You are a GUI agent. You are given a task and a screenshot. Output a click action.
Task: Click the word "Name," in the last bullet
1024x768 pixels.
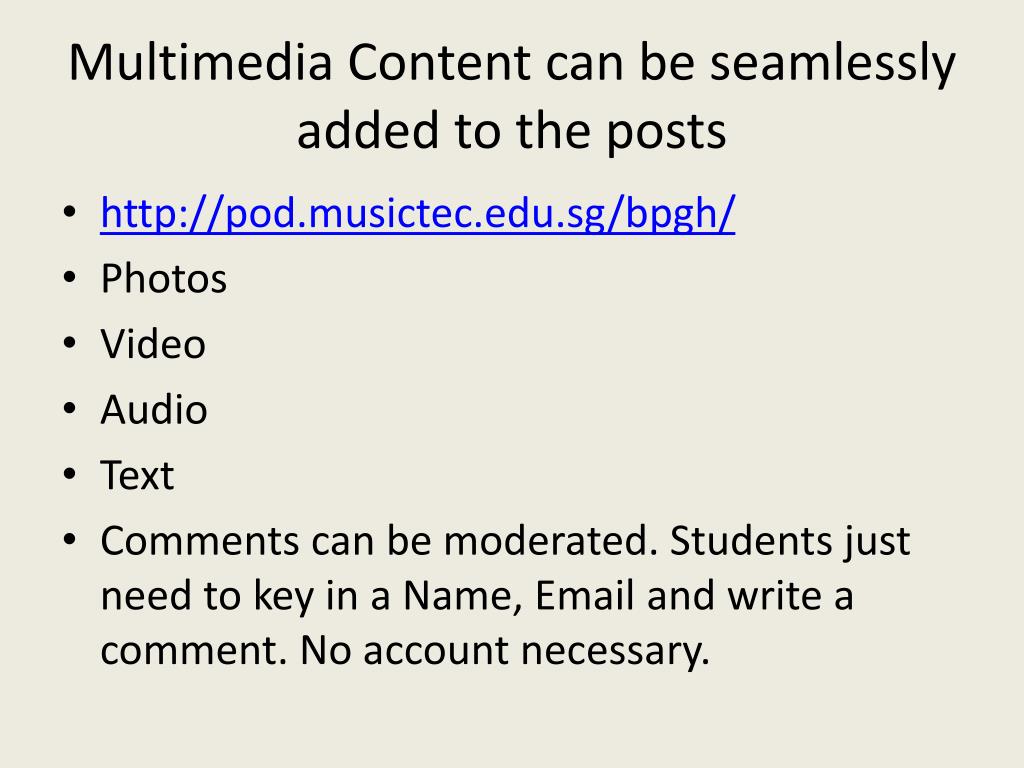[x=462, y=597]
